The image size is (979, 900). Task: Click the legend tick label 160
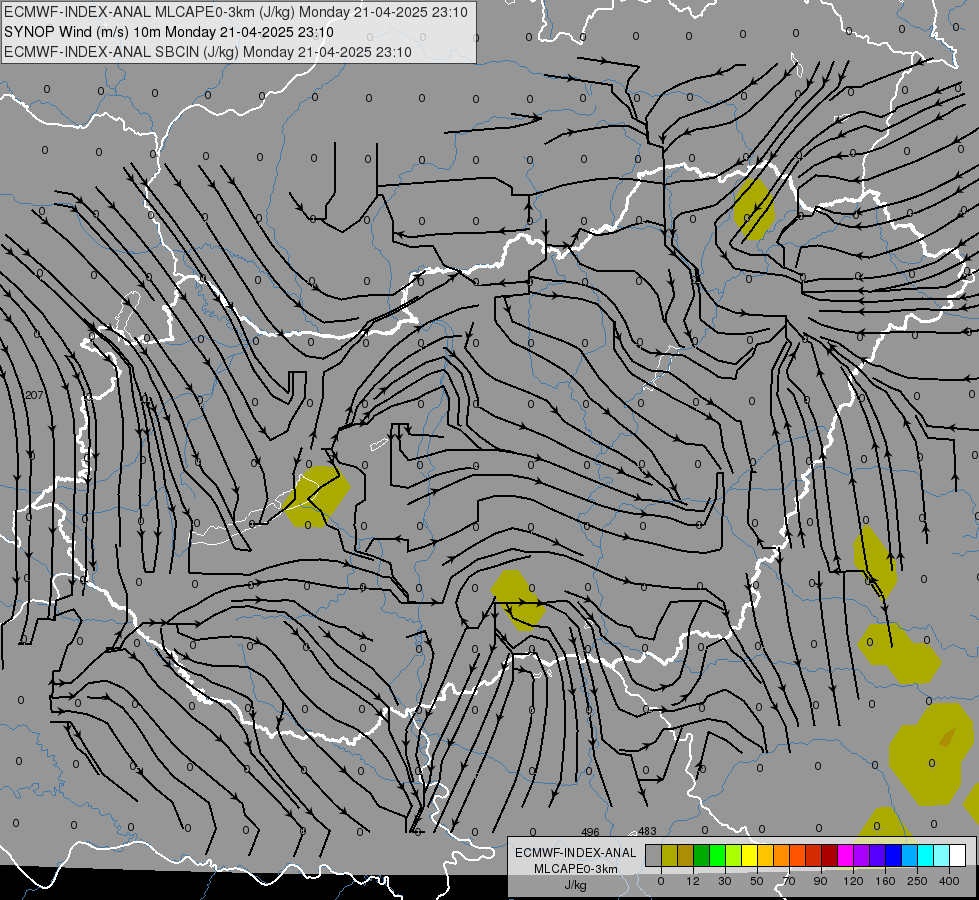[x=885, y=881]
